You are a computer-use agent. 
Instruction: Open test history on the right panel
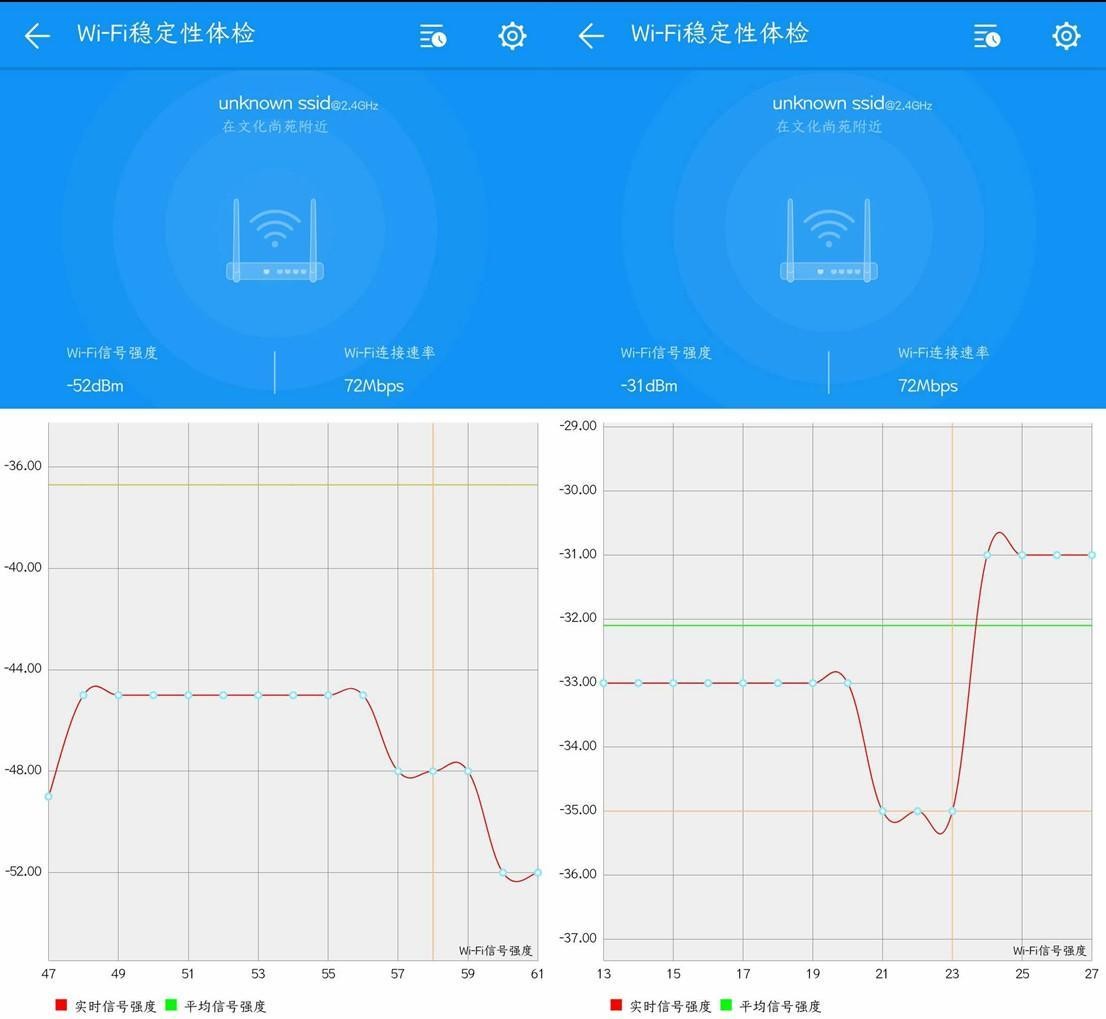coord(986,35)
